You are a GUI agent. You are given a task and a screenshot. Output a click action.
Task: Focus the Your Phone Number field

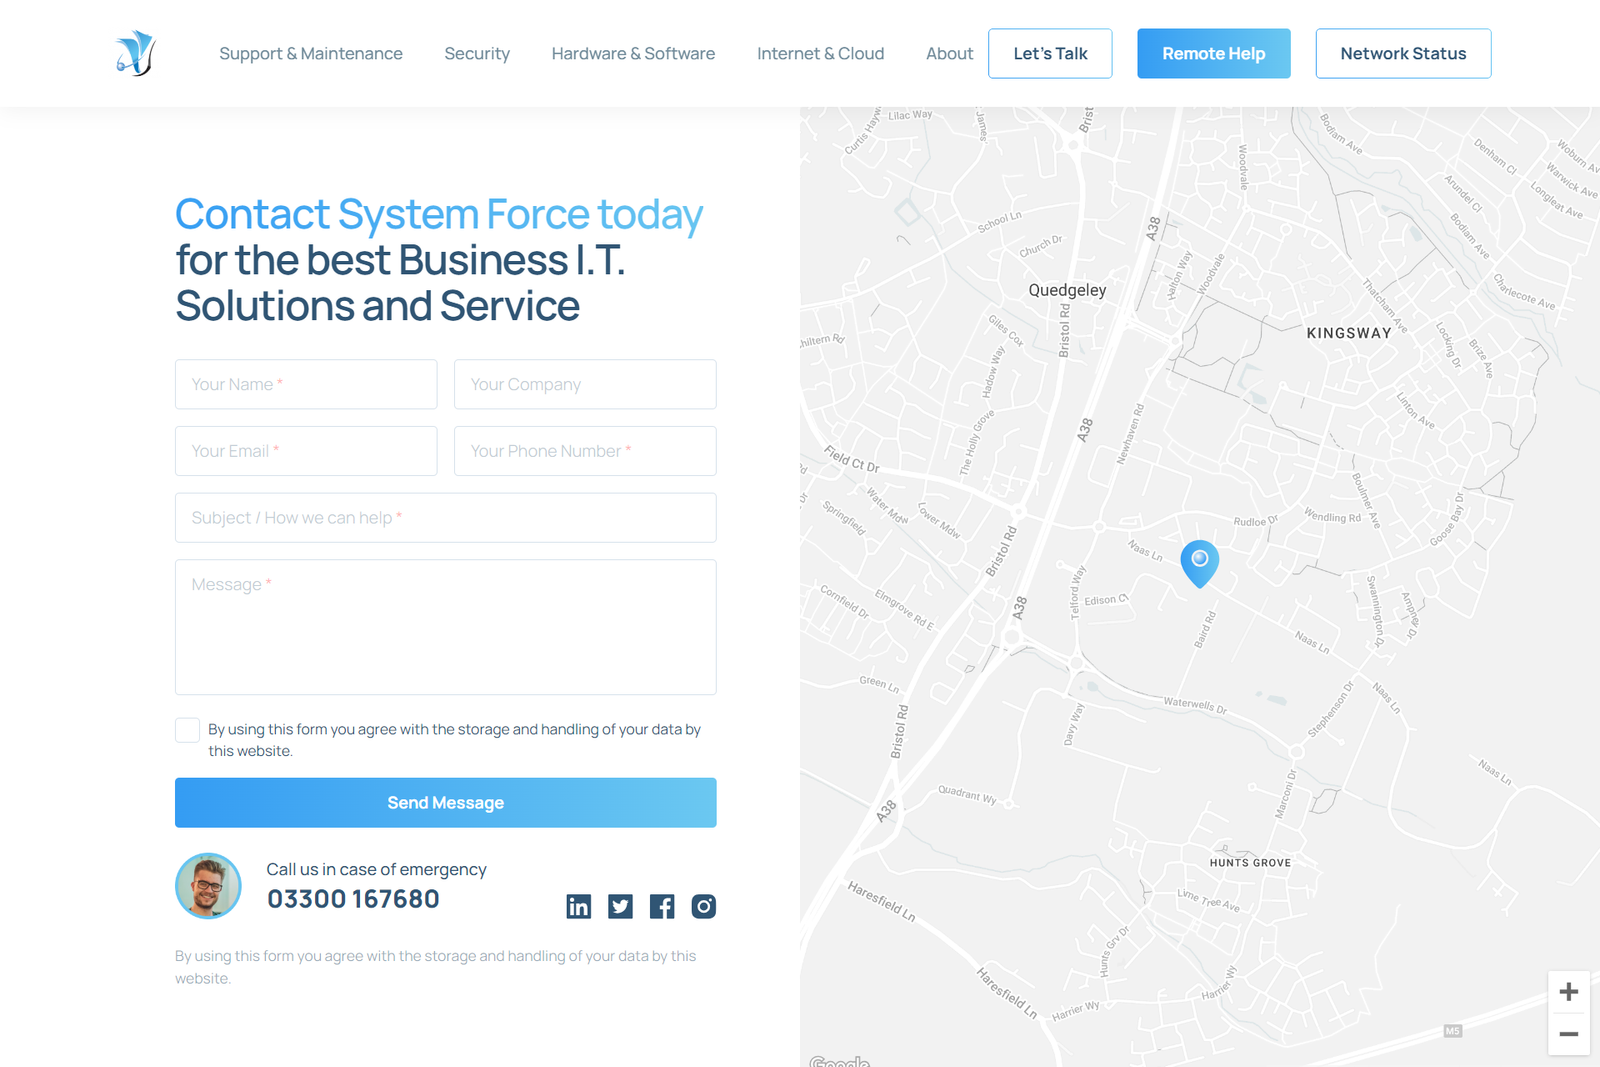point(585,451)
